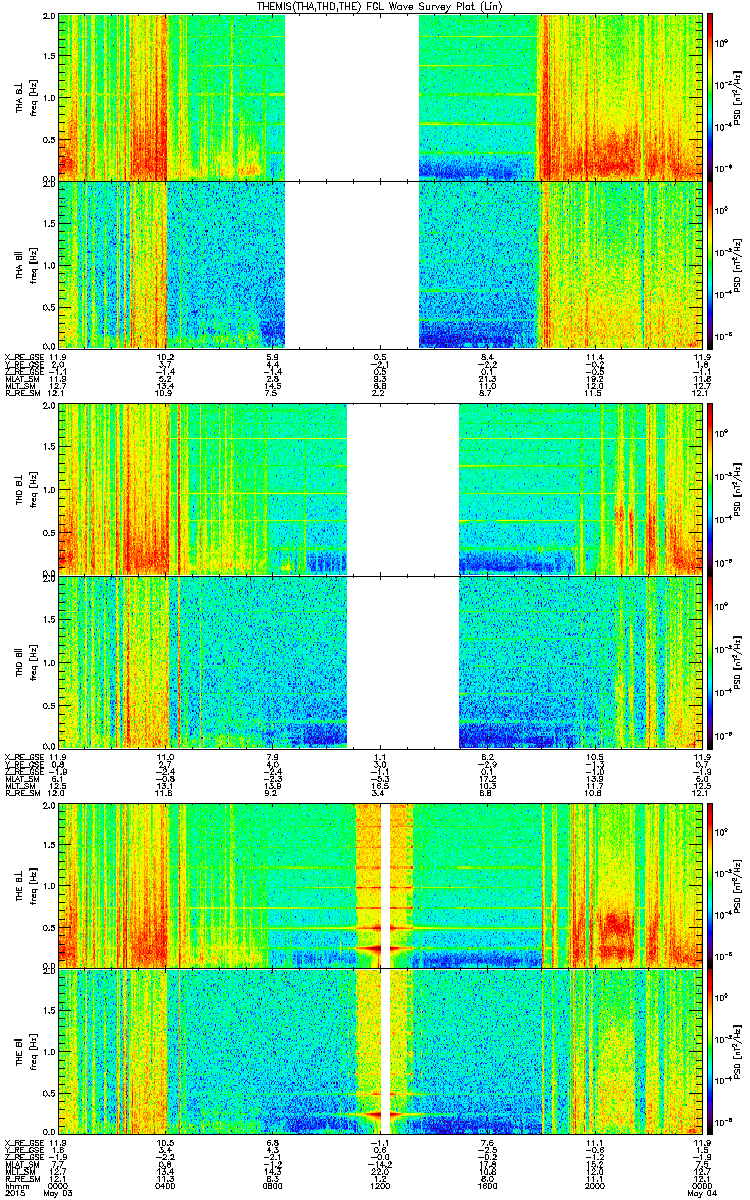Click the 'THE BII freq [Hz]' axis label
The image size is (750, 1200).
point(25,1051)
